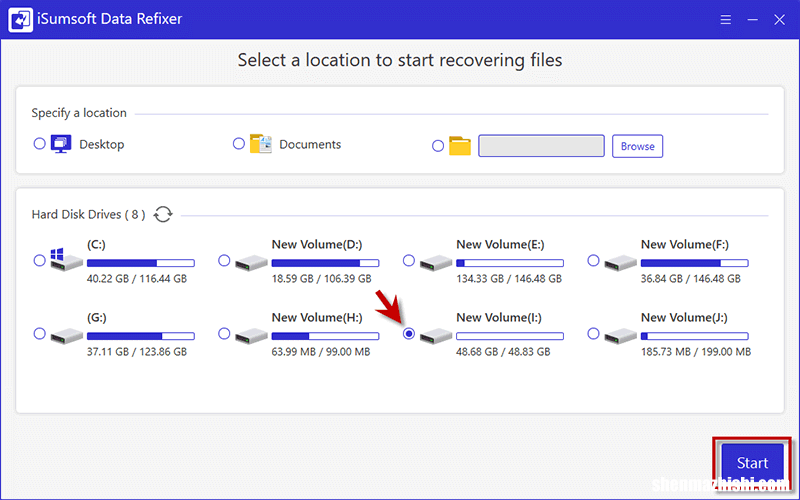
Task: Close the Data Refixer window
Action: [779, 20]
